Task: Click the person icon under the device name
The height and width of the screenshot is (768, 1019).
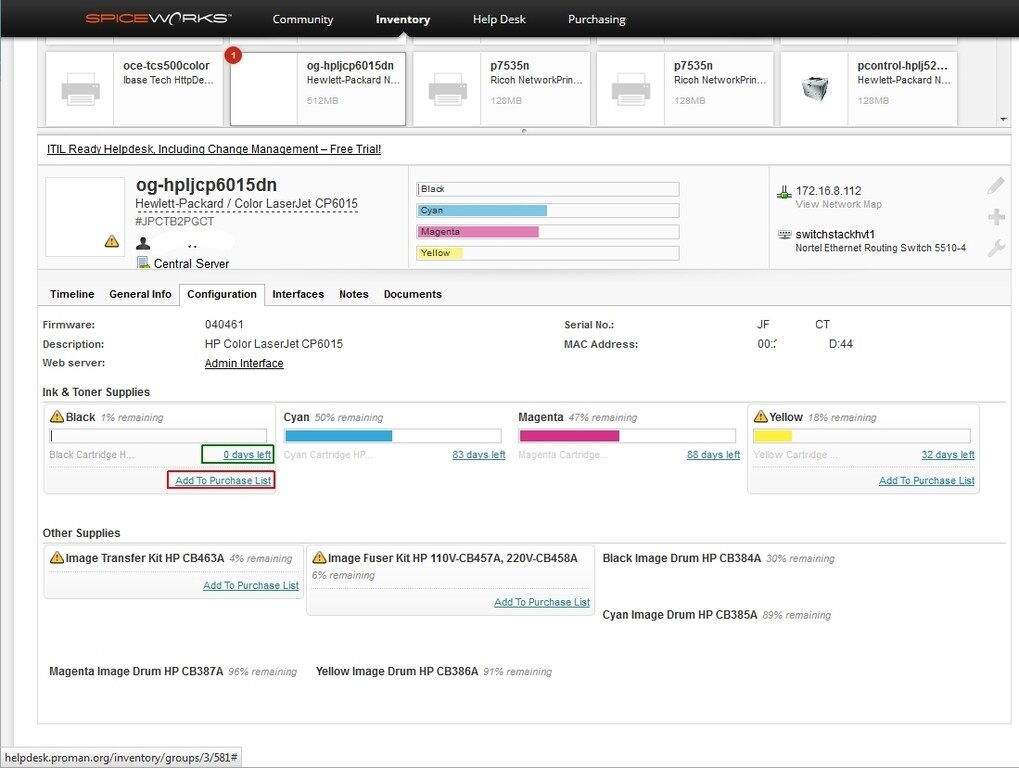Action: 141,242
